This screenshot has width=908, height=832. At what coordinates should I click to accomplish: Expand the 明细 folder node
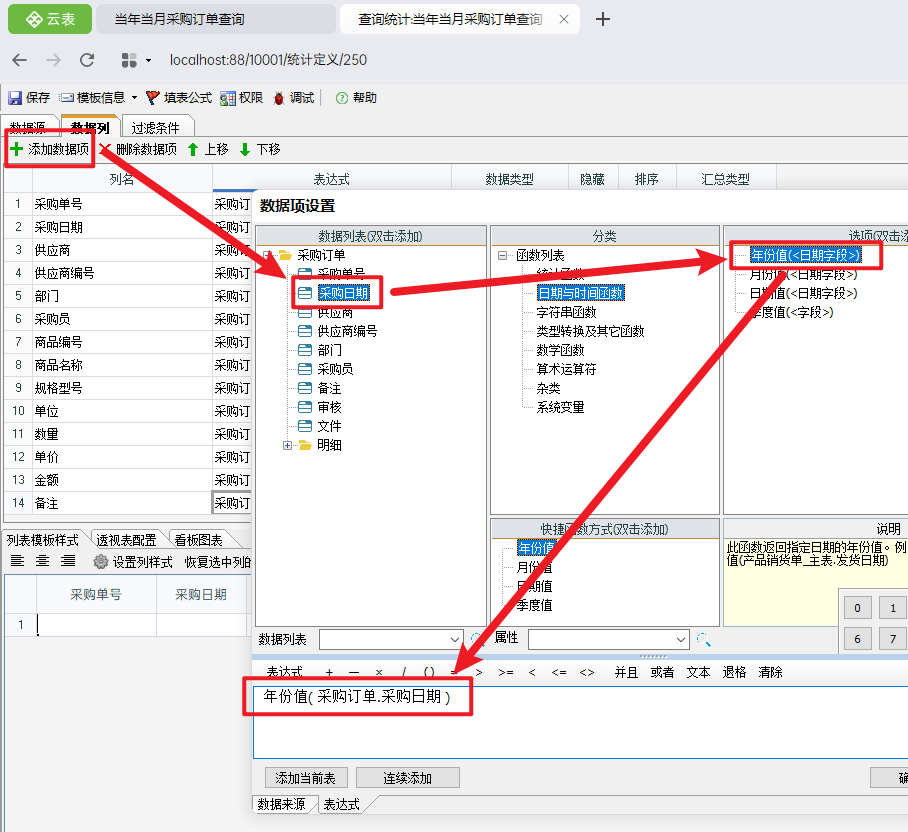tap(287, 445)
